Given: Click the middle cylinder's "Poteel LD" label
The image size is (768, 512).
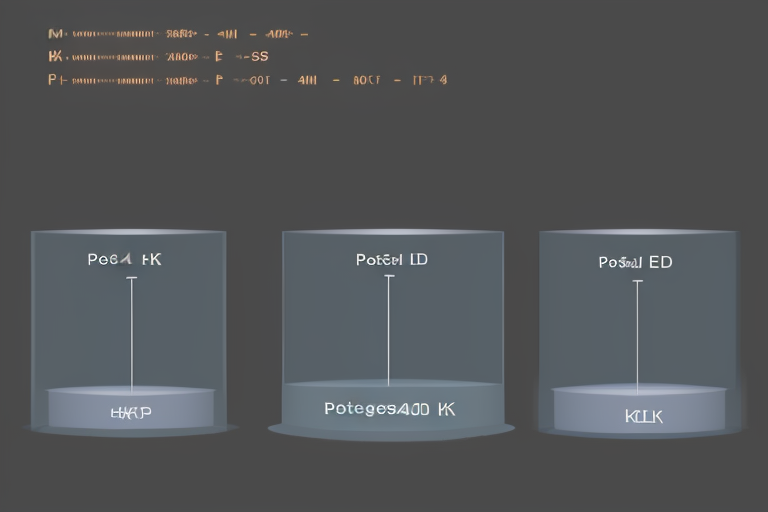Looking at the screenshot, I should 391,259.
